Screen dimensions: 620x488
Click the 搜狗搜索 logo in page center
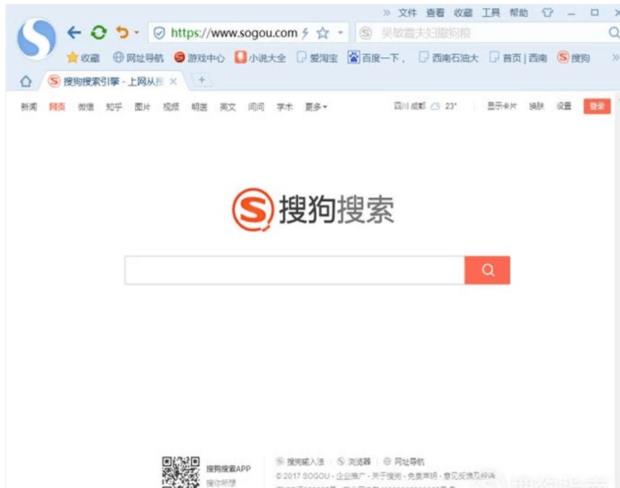[313, 210]
